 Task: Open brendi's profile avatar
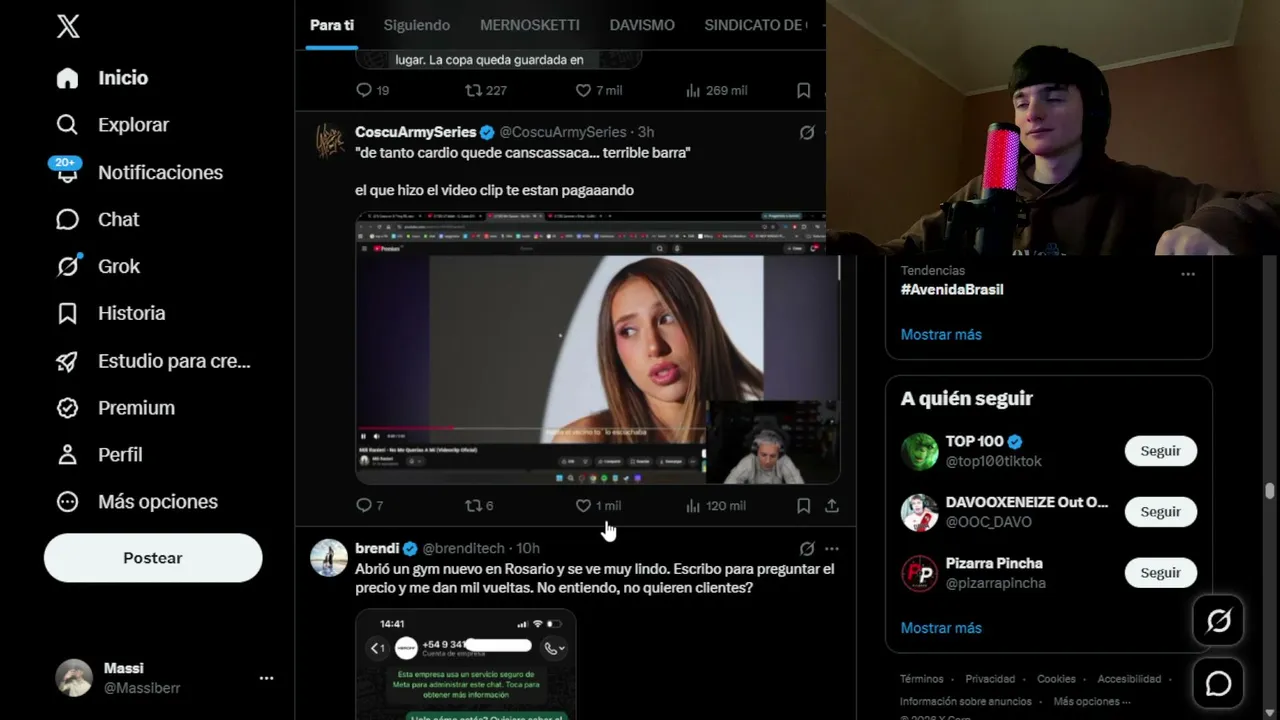[329, 558]
